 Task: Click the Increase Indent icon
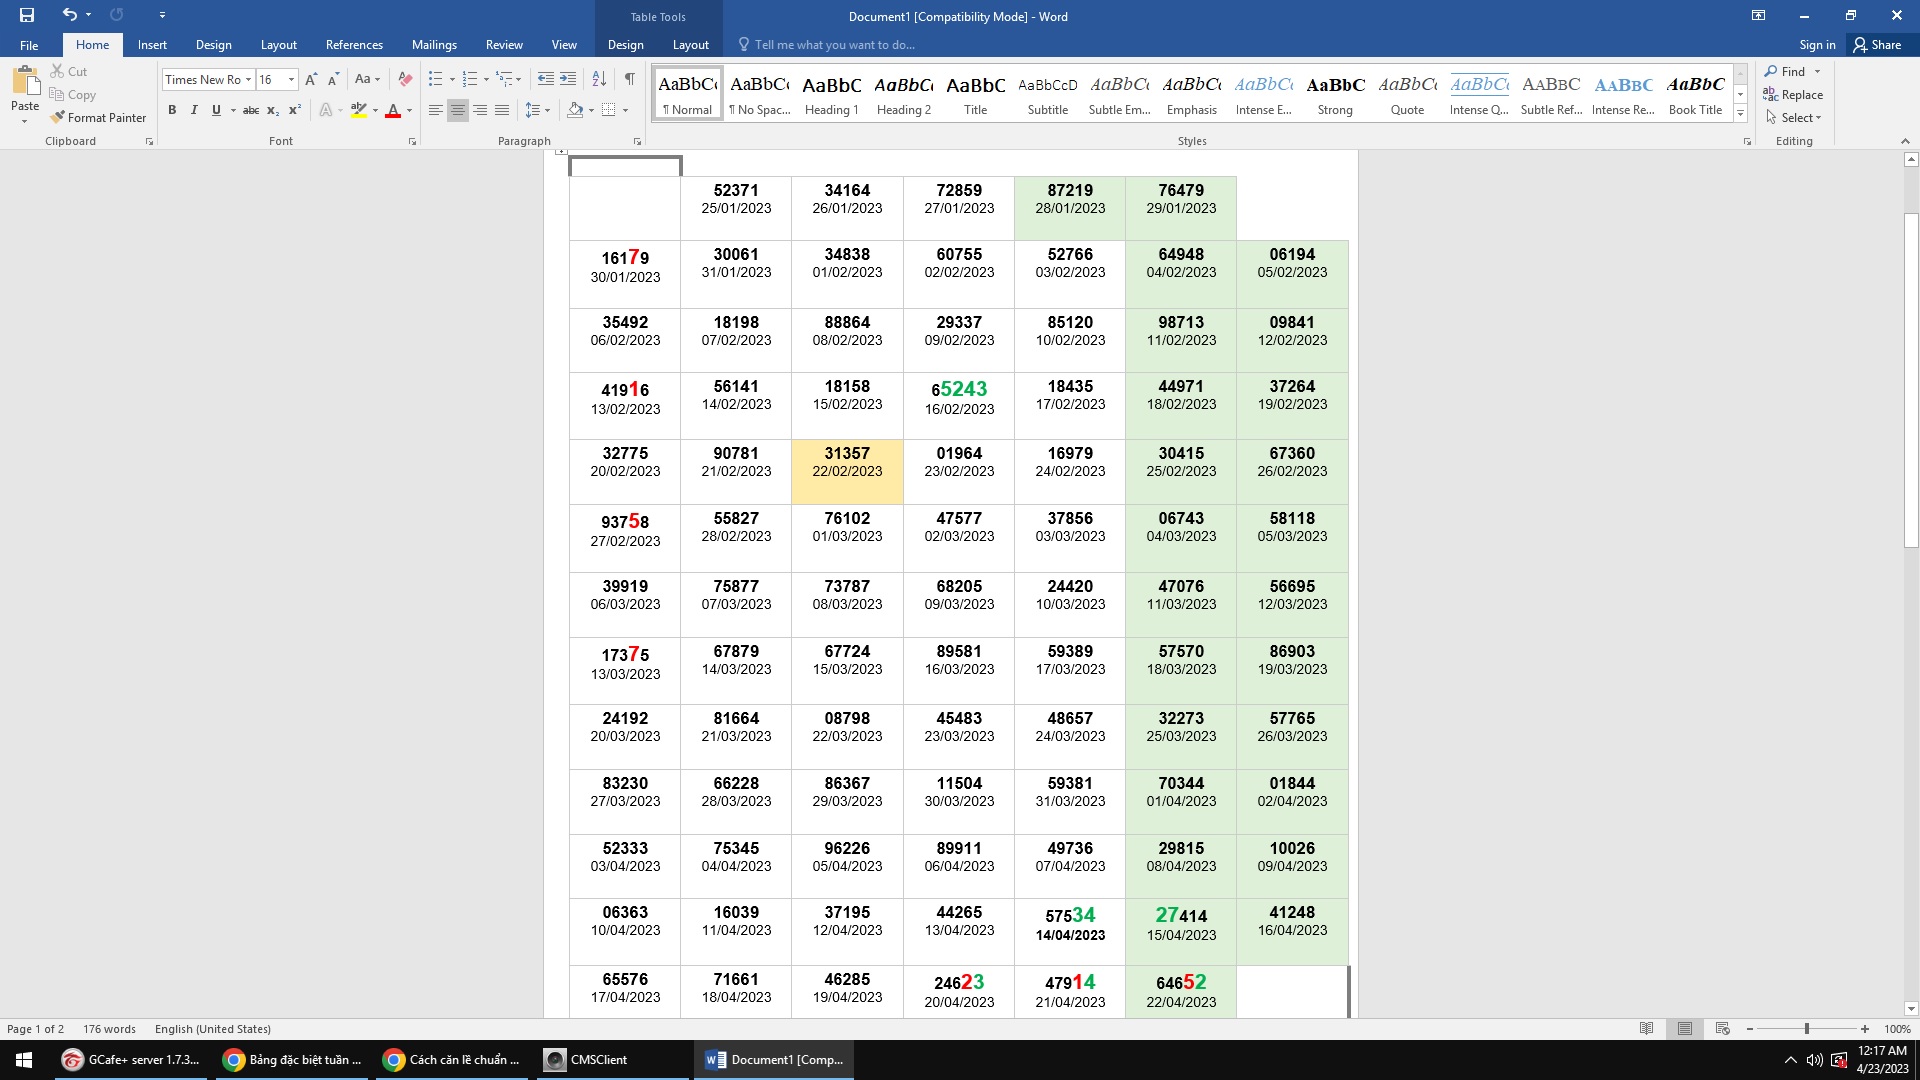tap(568, 79)
